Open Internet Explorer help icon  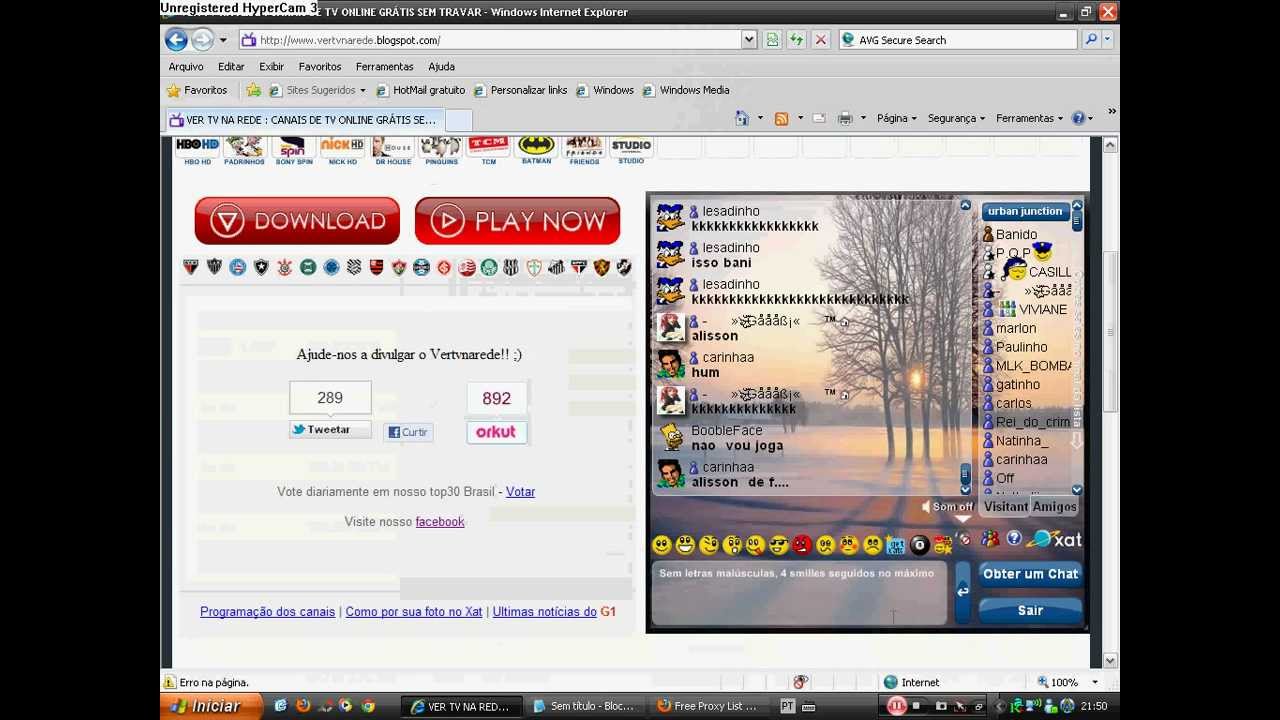point(1078,118)
